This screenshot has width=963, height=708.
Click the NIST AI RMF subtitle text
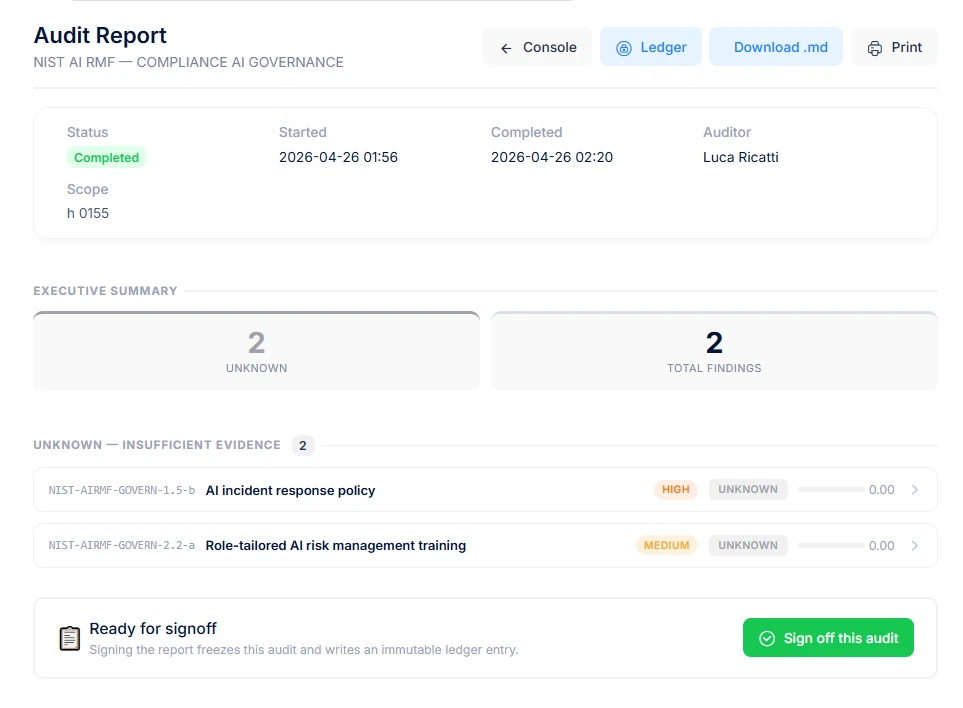[x=189, y=63]
